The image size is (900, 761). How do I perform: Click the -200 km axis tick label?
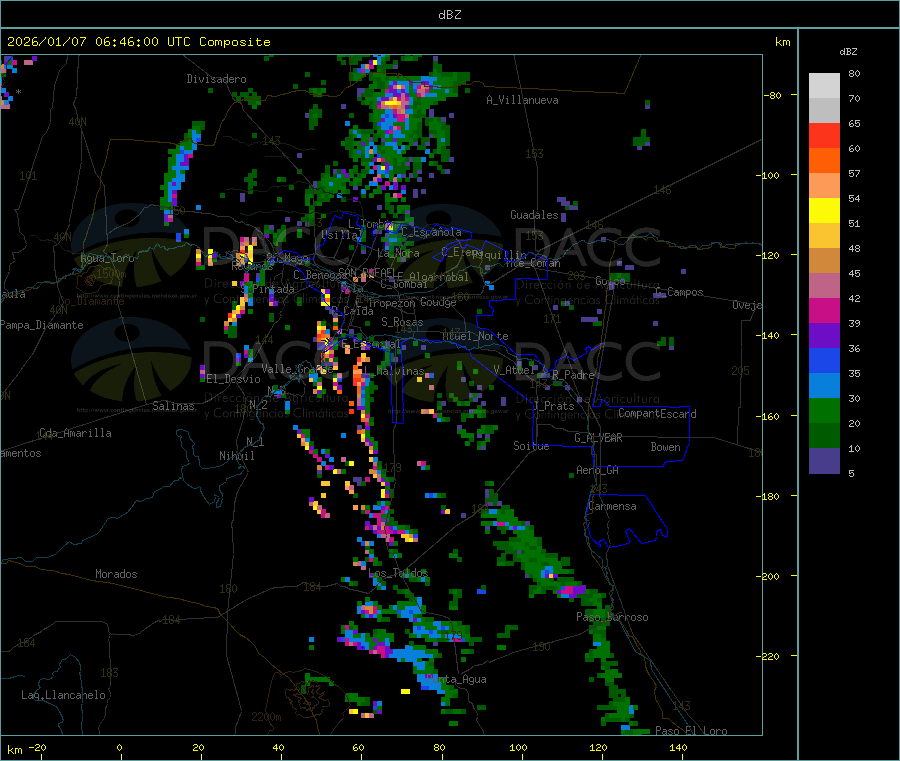pos(768,576)
